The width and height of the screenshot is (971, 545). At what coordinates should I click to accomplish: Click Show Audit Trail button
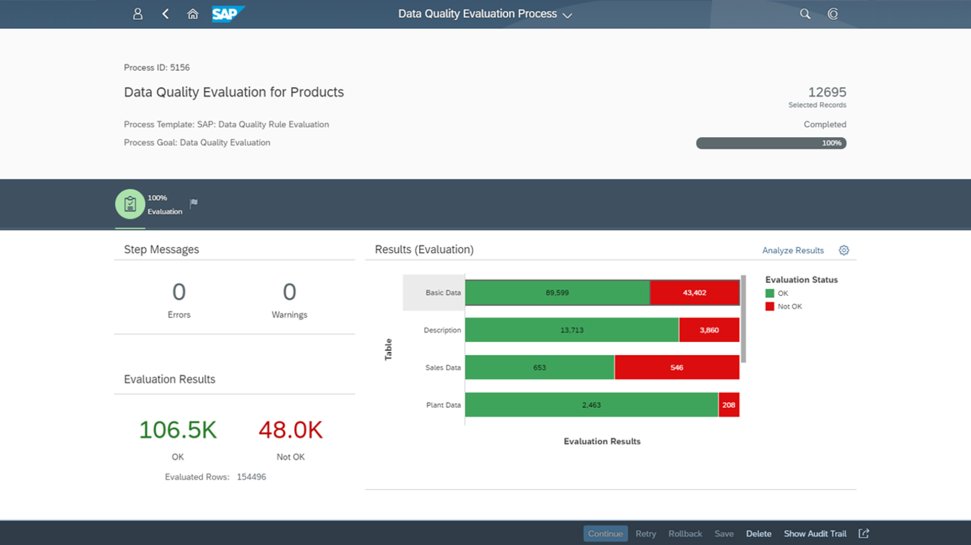click(815, 533)
